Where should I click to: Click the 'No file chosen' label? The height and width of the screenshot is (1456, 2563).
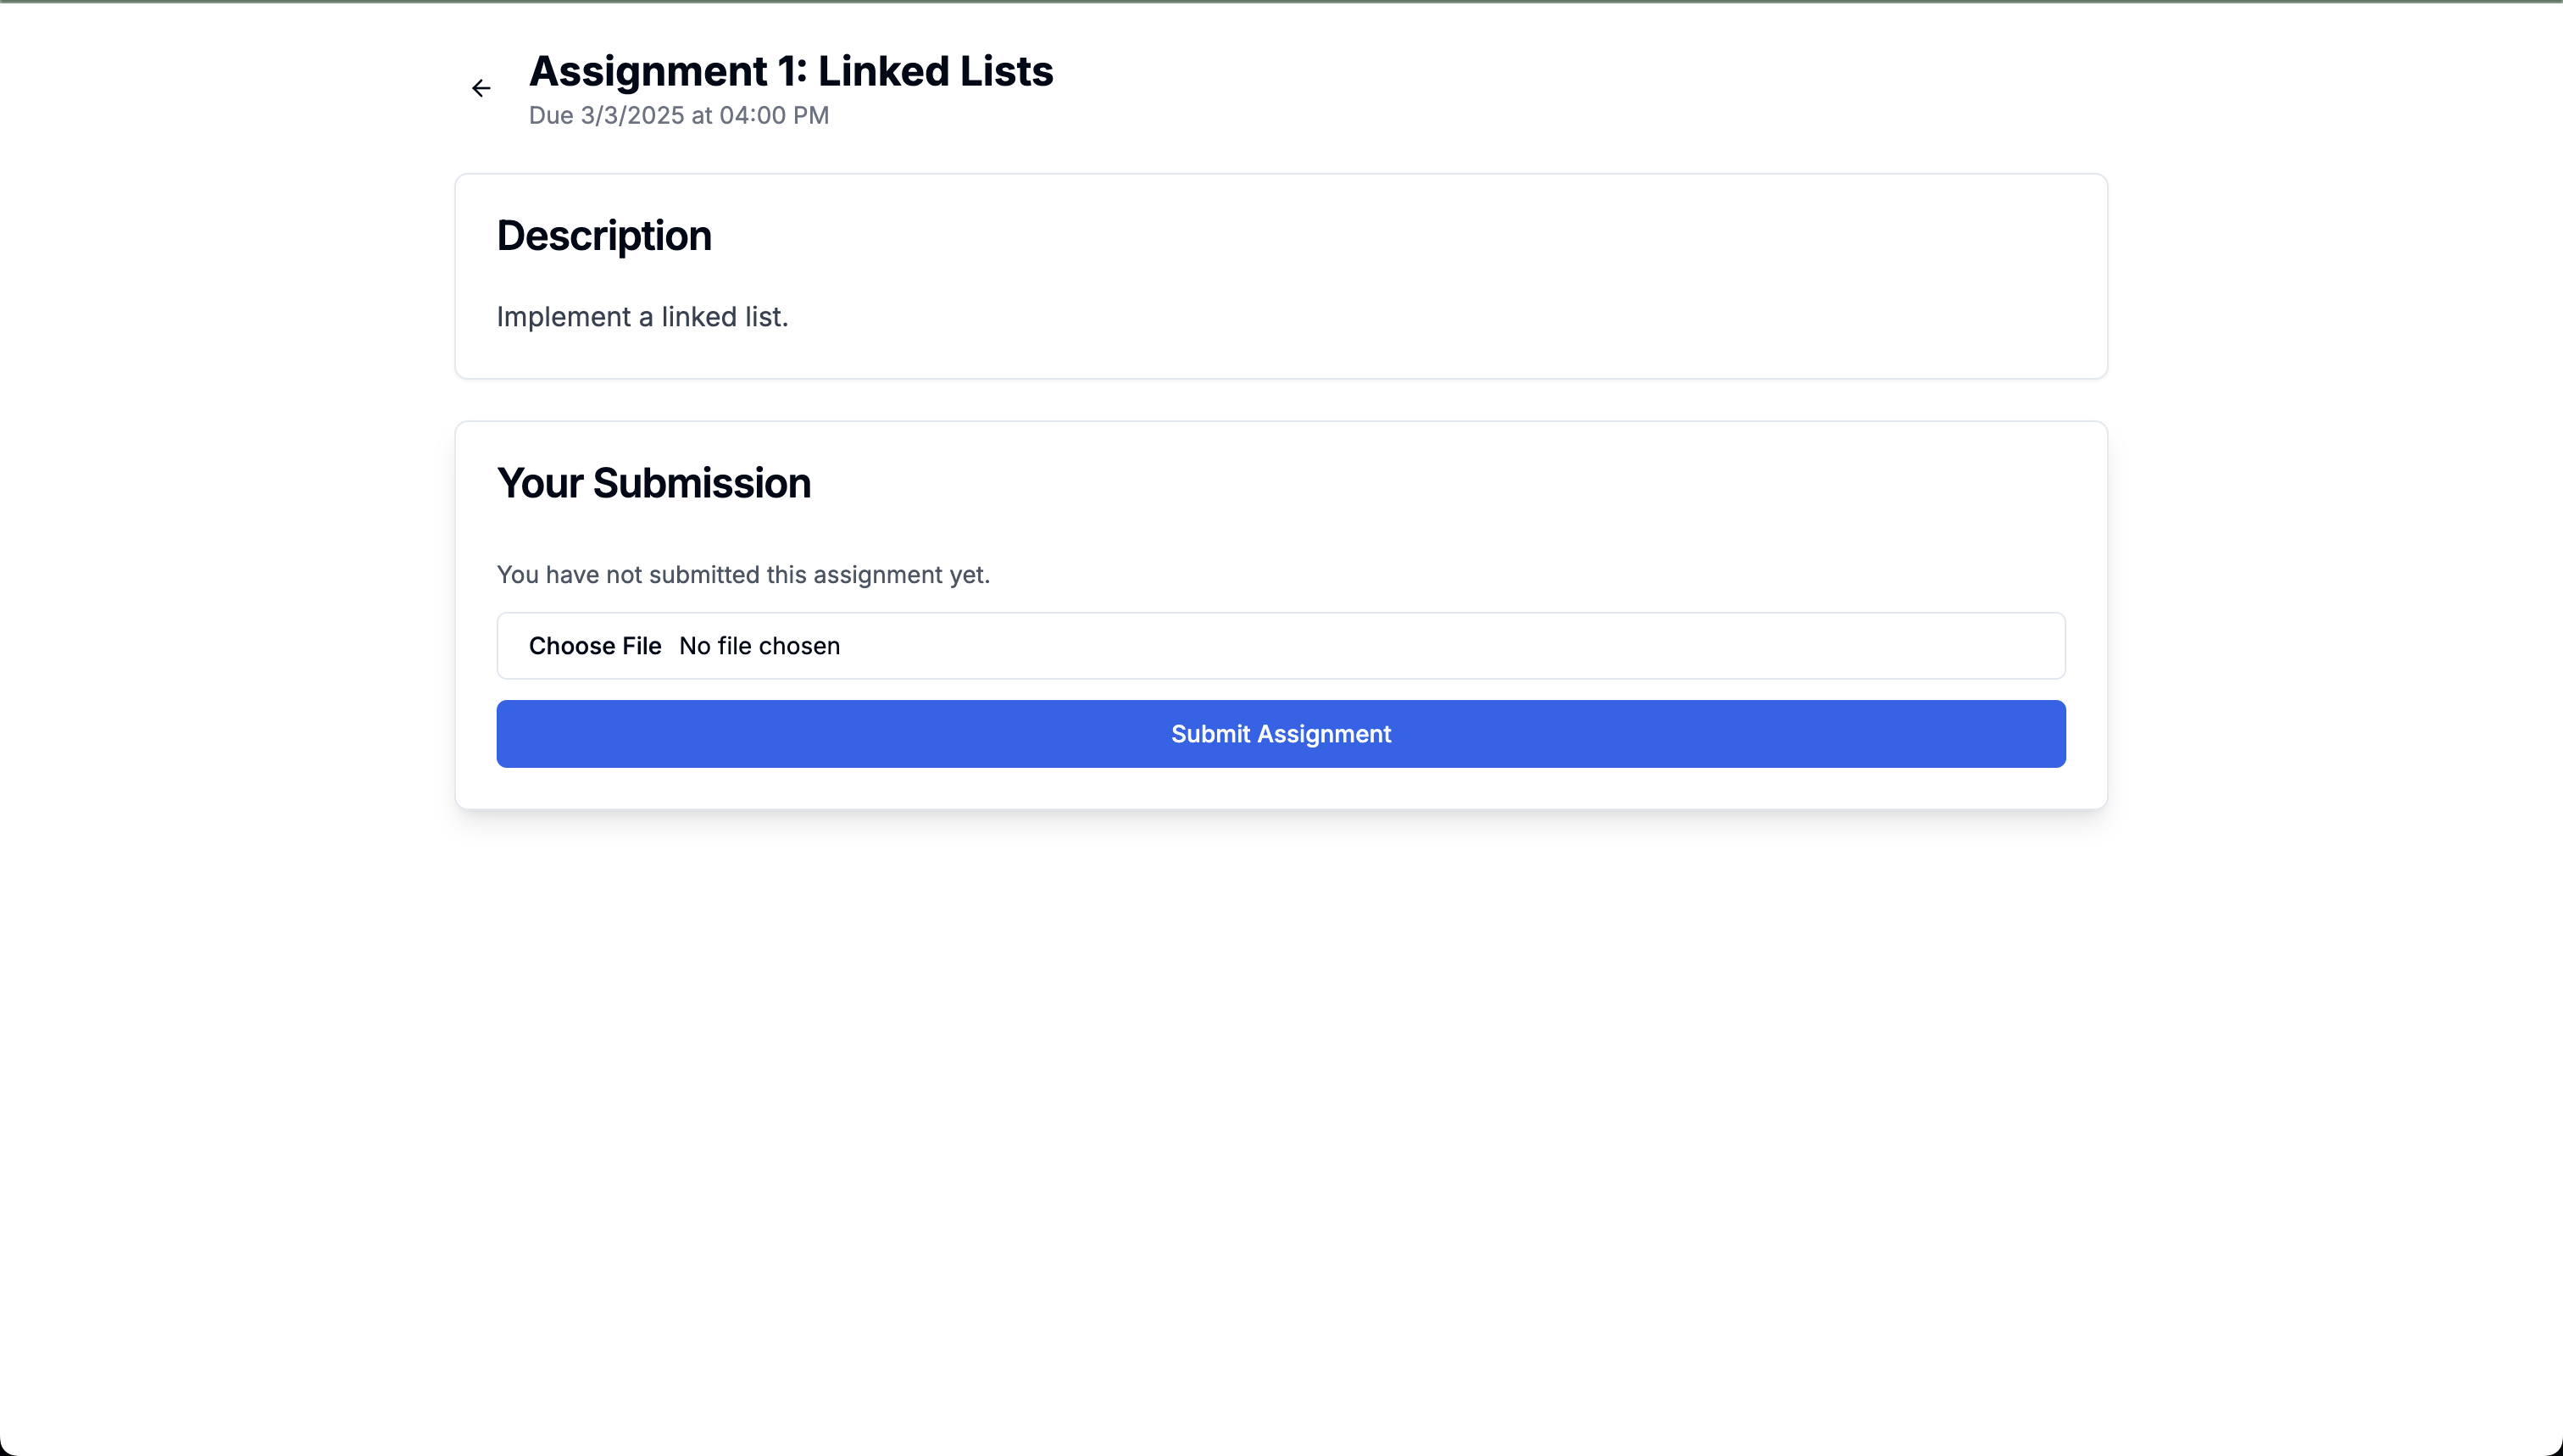[759, 646]
